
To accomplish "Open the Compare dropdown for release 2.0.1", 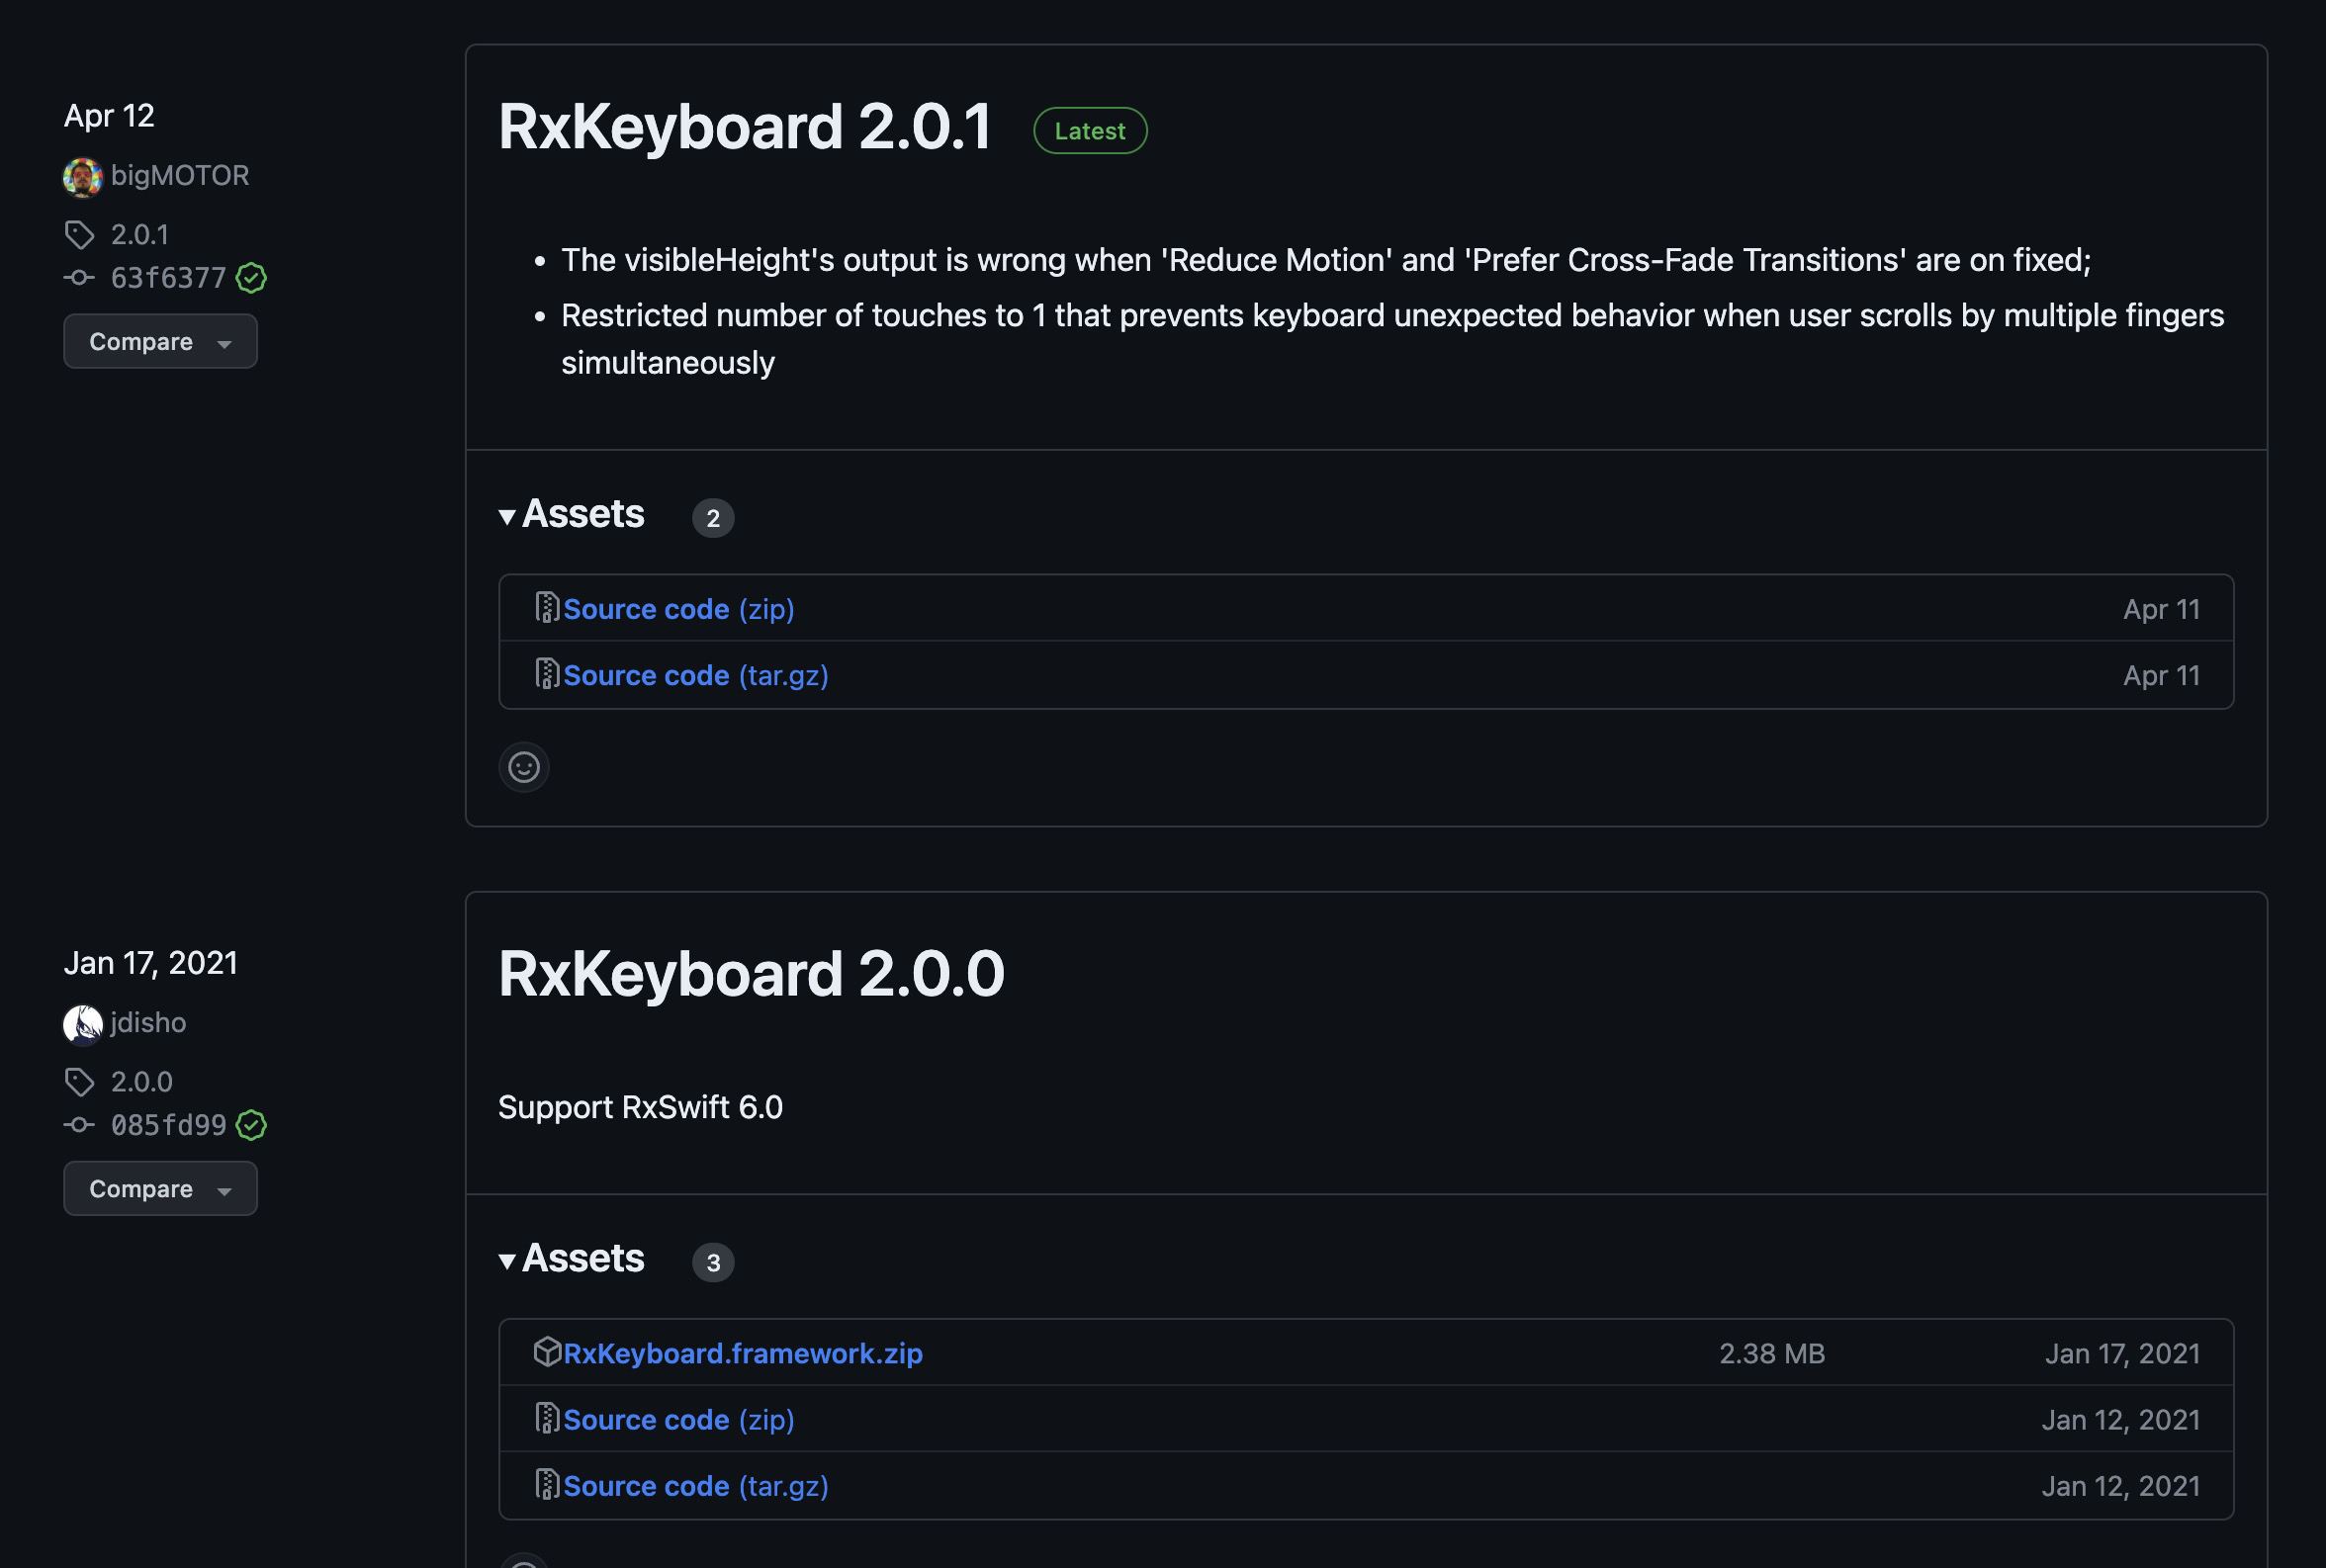I will click(x=160, y=342).
